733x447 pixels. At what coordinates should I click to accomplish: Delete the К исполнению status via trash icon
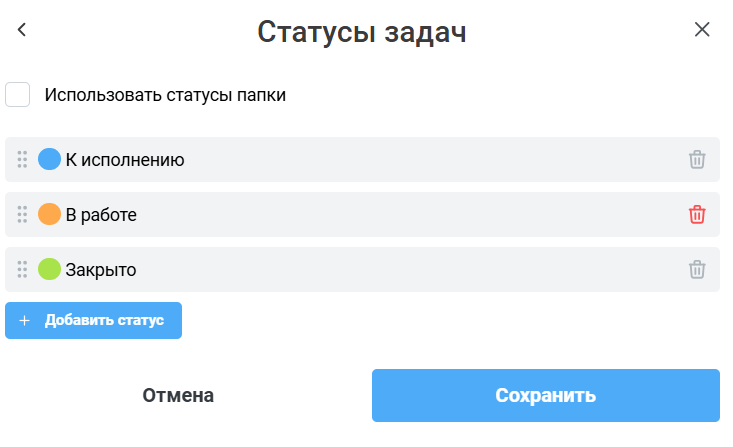697,159
